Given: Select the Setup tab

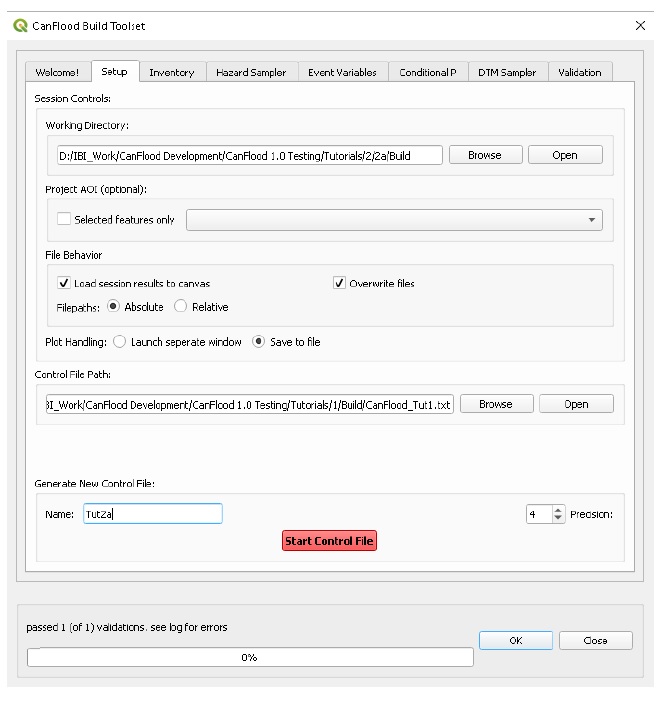Looking at the screenshot, I should [115, 72].
